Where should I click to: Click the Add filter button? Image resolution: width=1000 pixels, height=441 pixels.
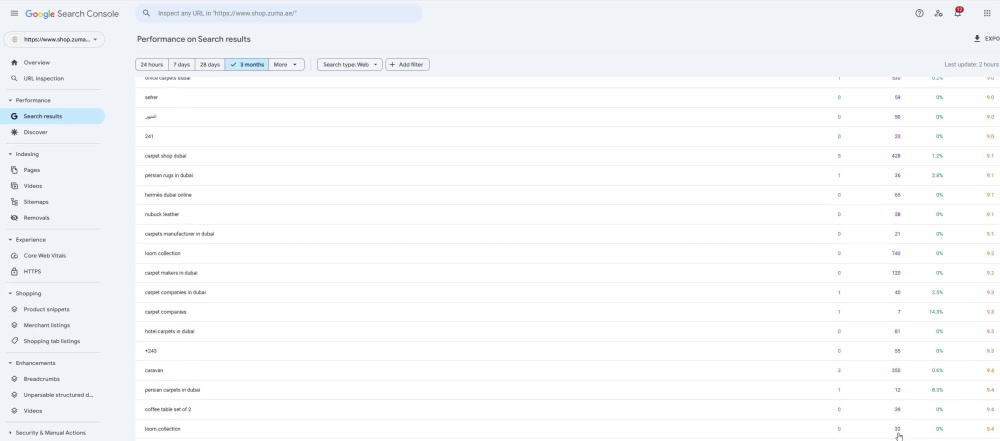click(x=408, y=64)
